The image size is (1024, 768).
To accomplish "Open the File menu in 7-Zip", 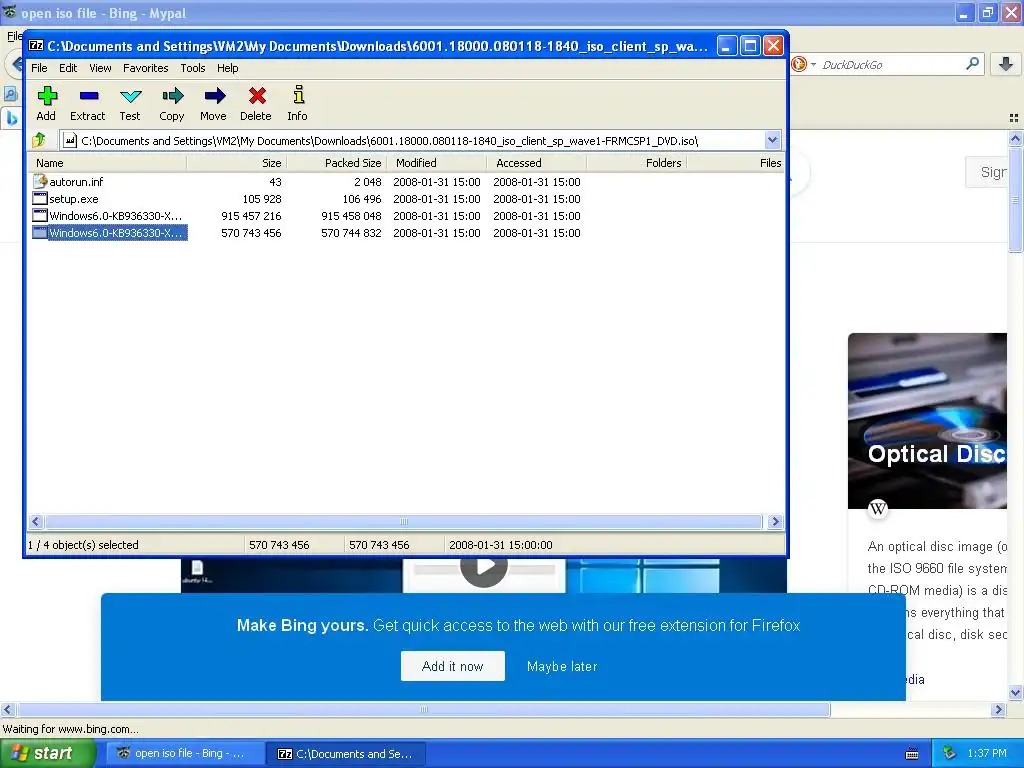I will (x=39, y=68).
